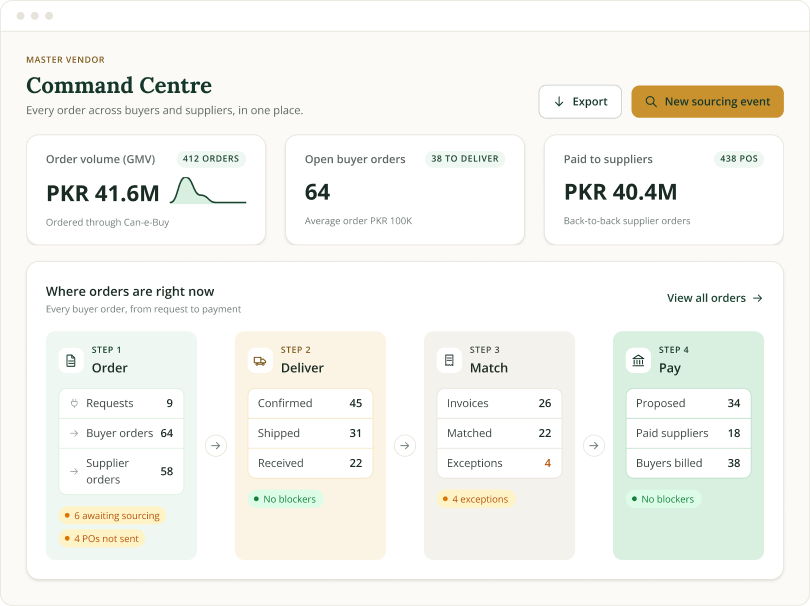Open the Exceptions row showing 4
Screen dimensions: 810x606
500,463
